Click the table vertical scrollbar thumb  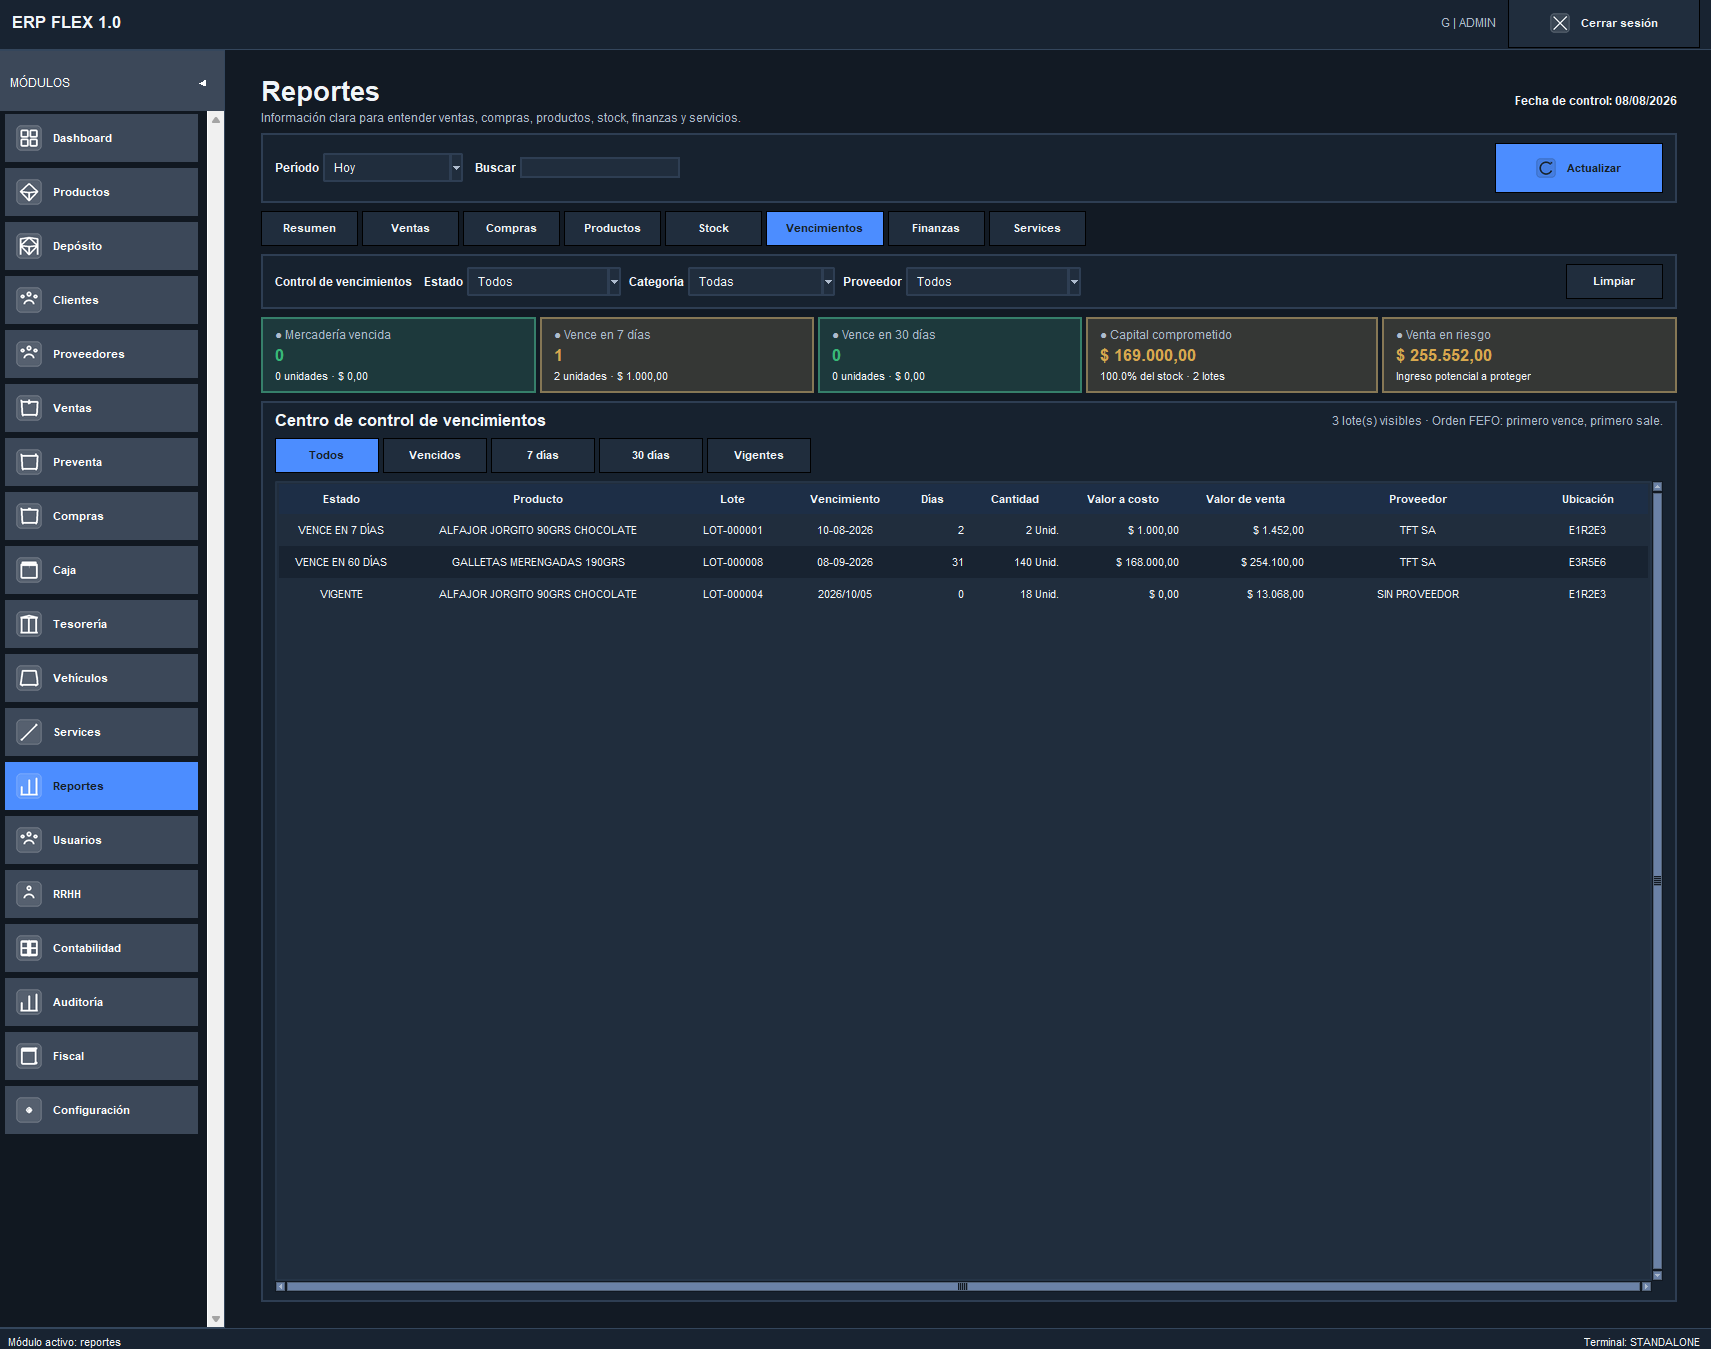coord(1657,880)
